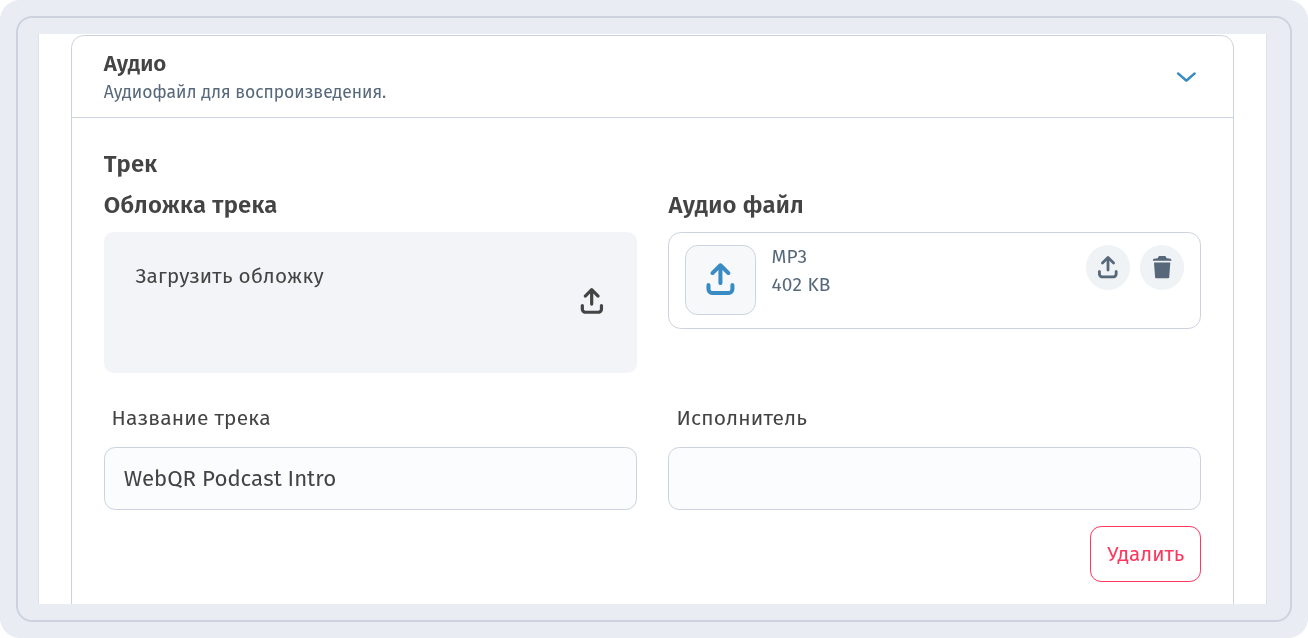Click the Аудиофайл для воспроизведения description
1308x638 pixels.
[245, 92]
